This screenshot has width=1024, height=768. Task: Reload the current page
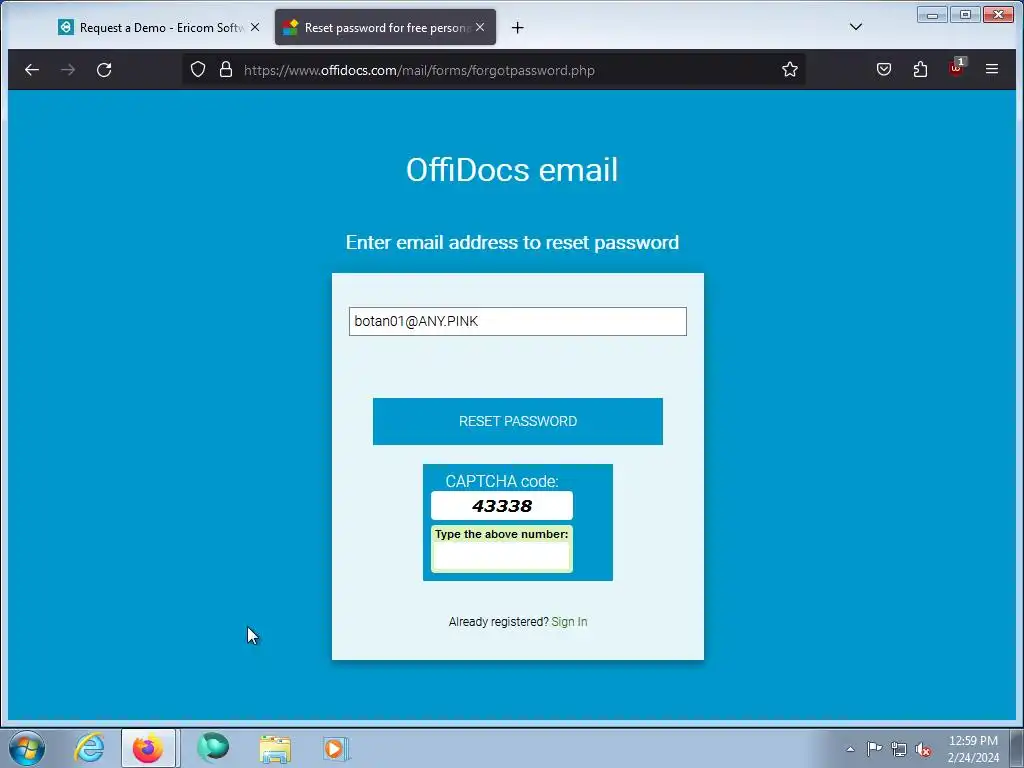(104, 69)
